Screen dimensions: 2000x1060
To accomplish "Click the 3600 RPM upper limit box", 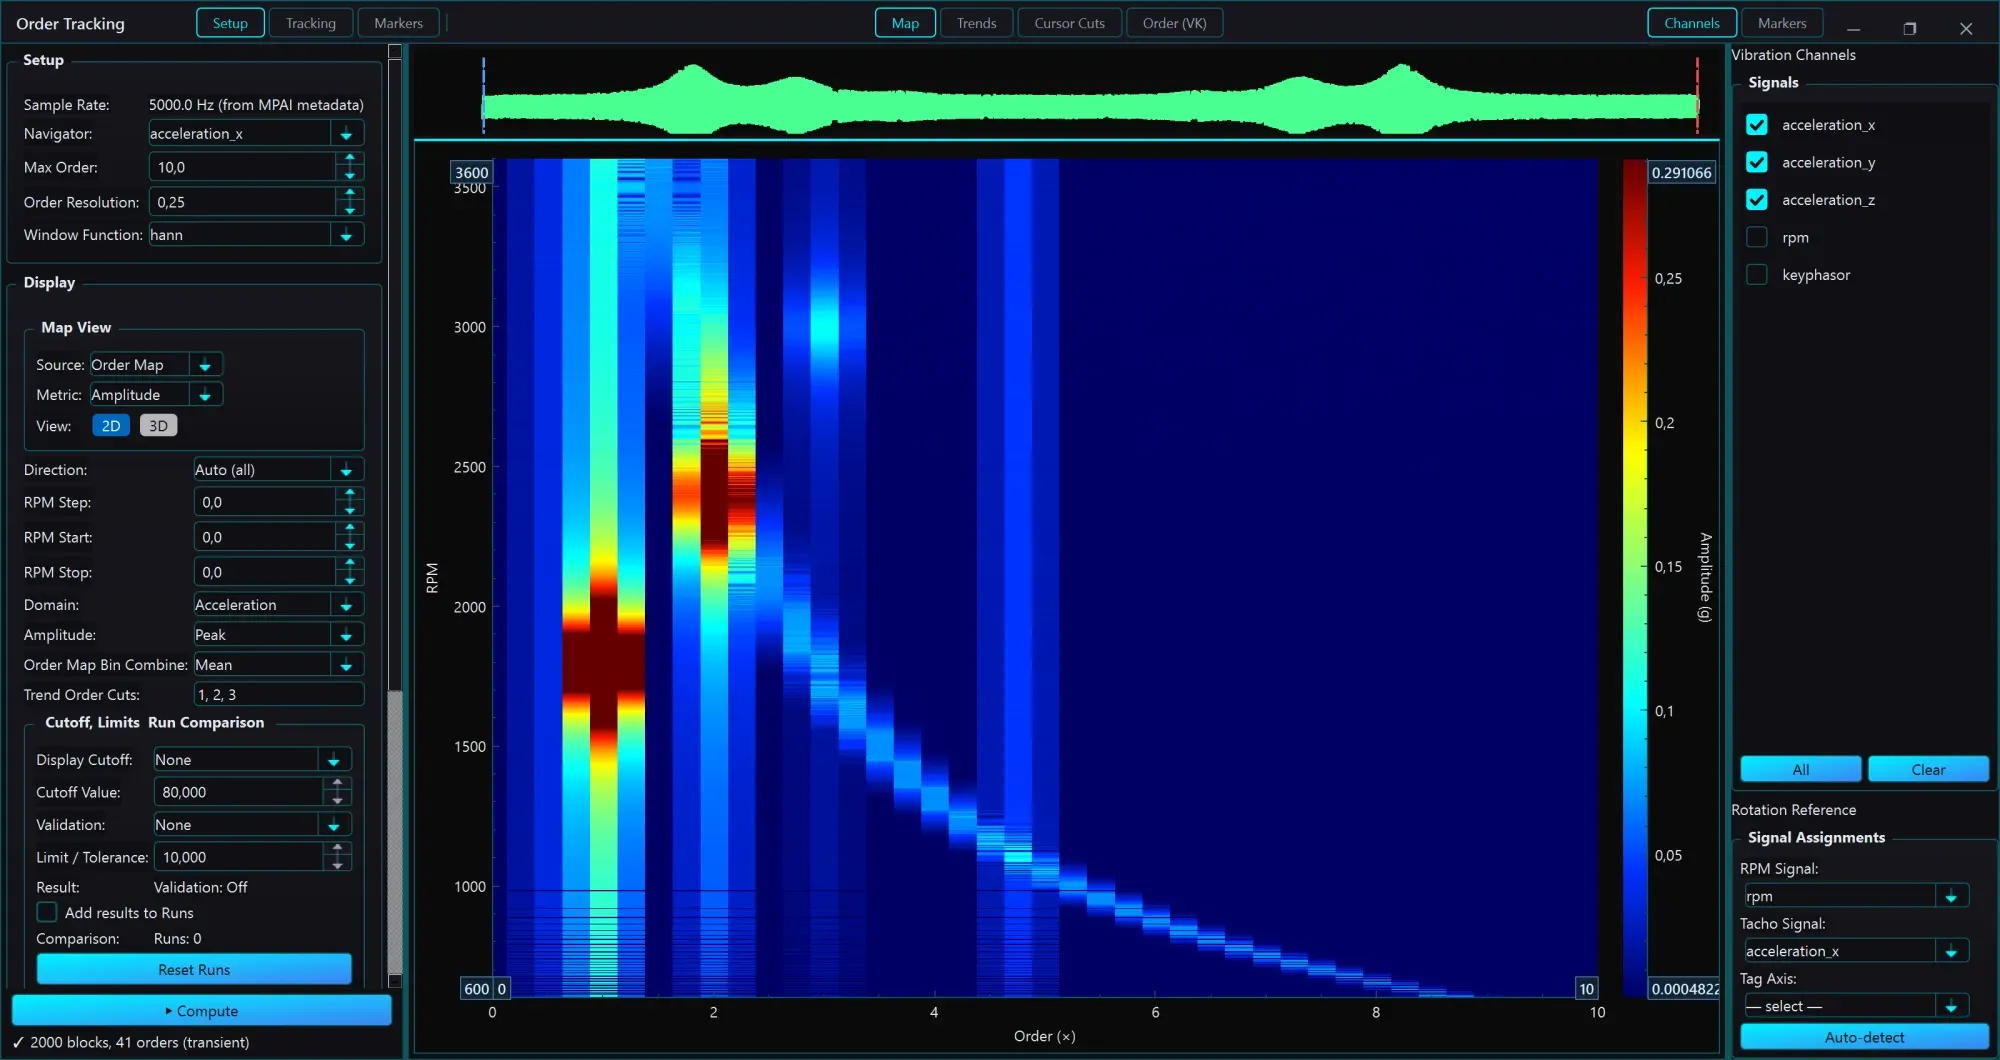I will (x=471, y=172).
